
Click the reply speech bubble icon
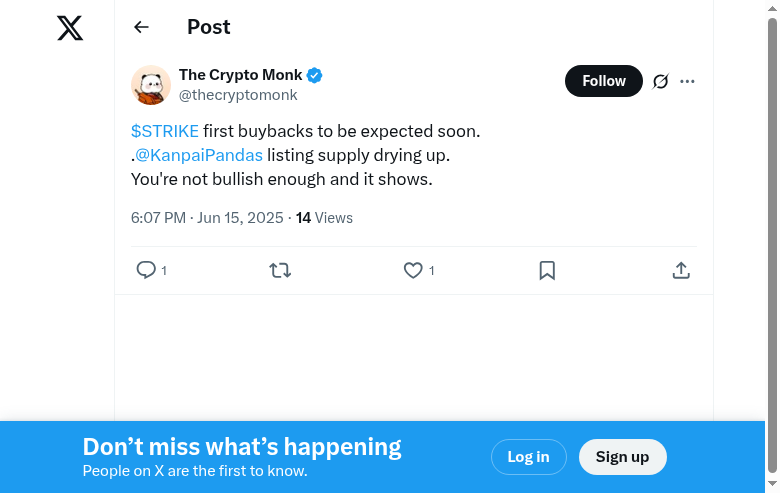[146, 270]
